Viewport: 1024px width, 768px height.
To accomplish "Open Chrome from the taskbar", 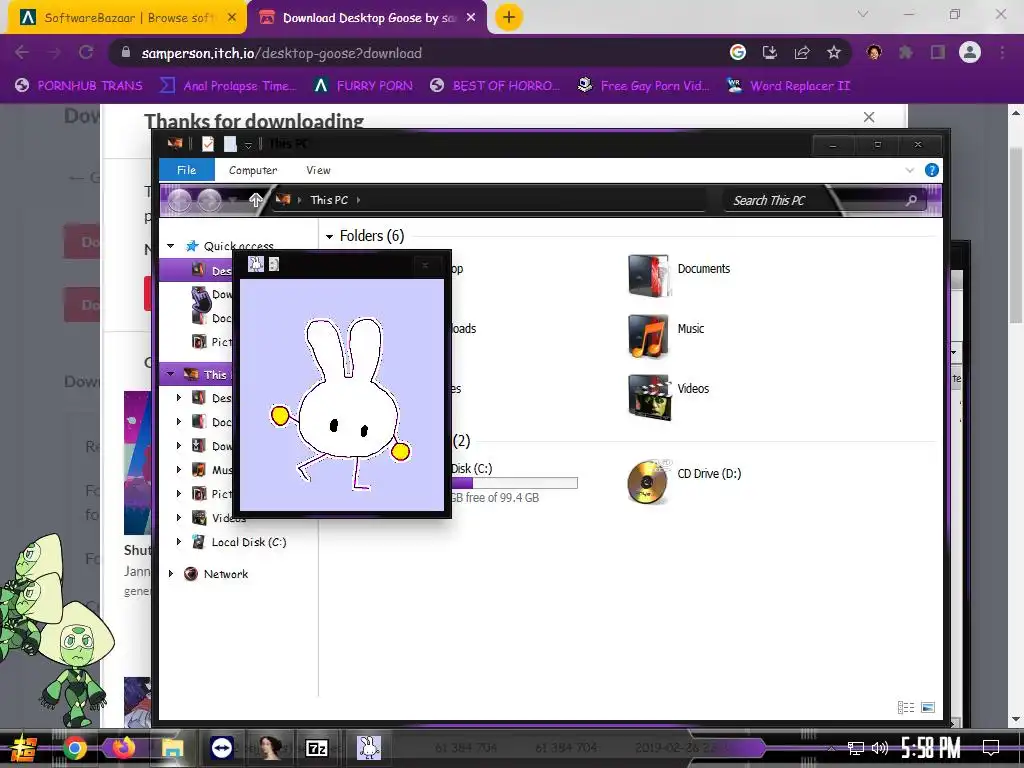I will pyautogui.click(x=74, y=748).
